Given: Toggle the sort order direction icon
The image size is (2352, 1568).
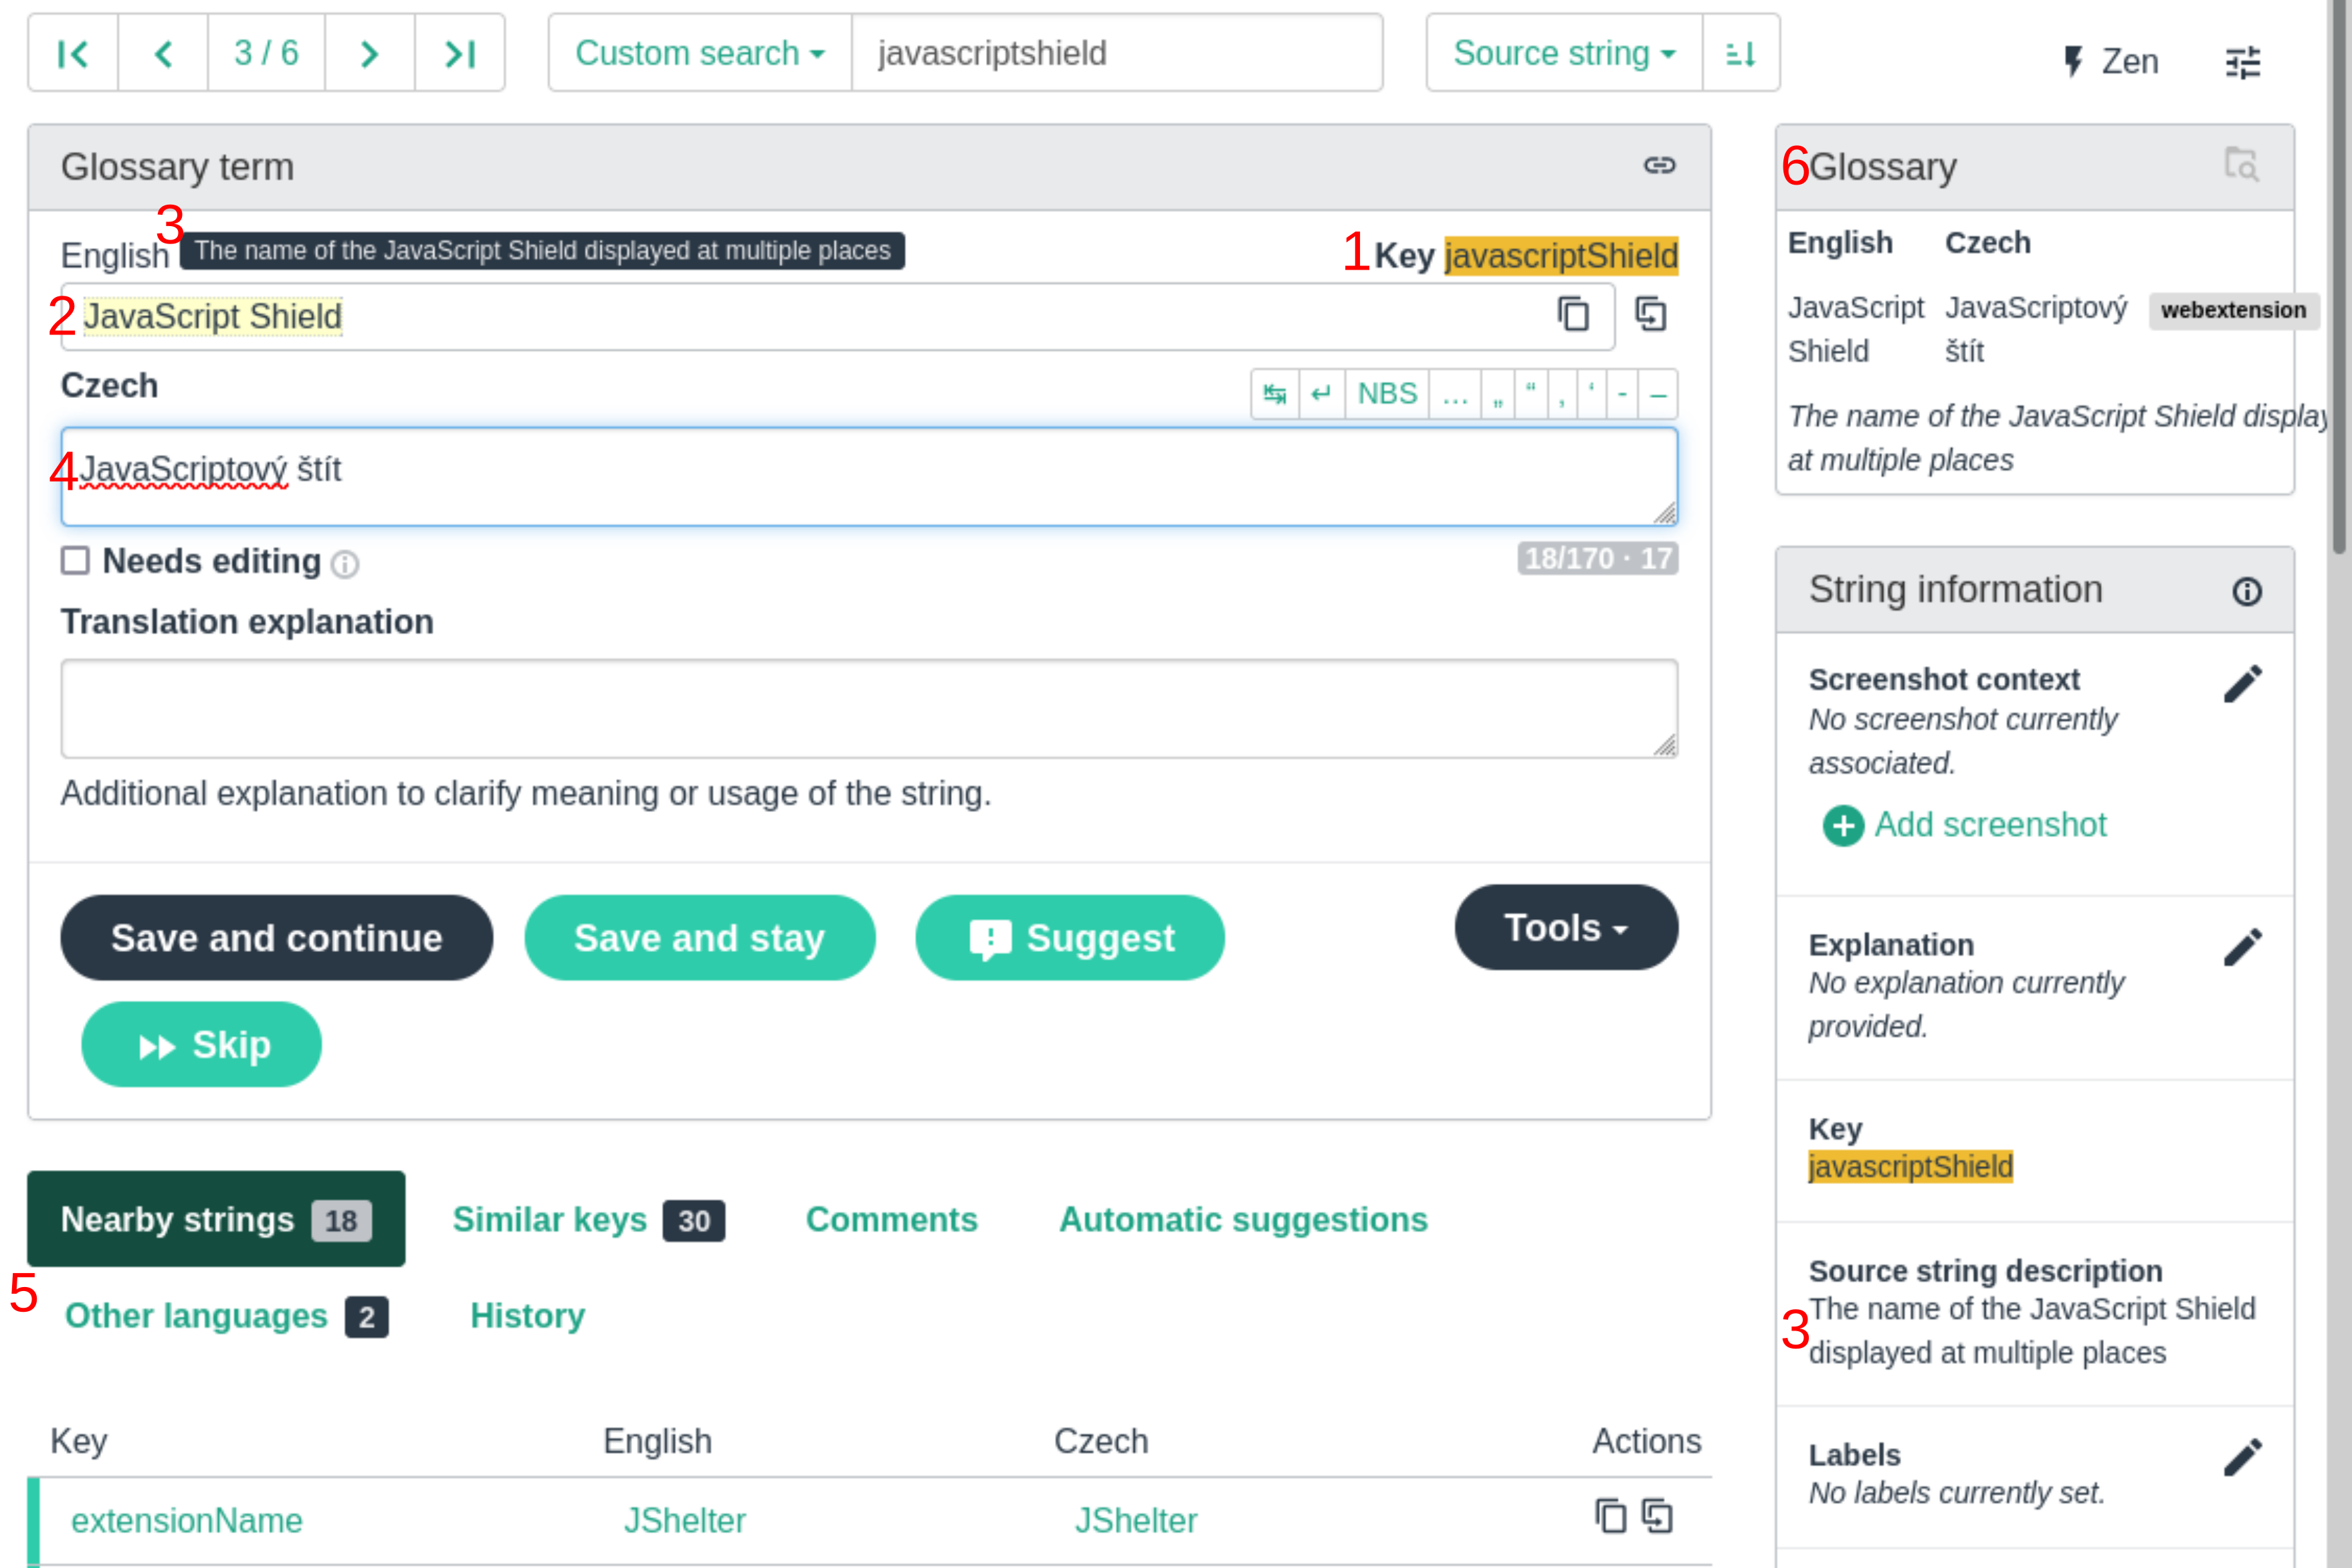Looking at the screenshot, I should (x=1741, y=53).
